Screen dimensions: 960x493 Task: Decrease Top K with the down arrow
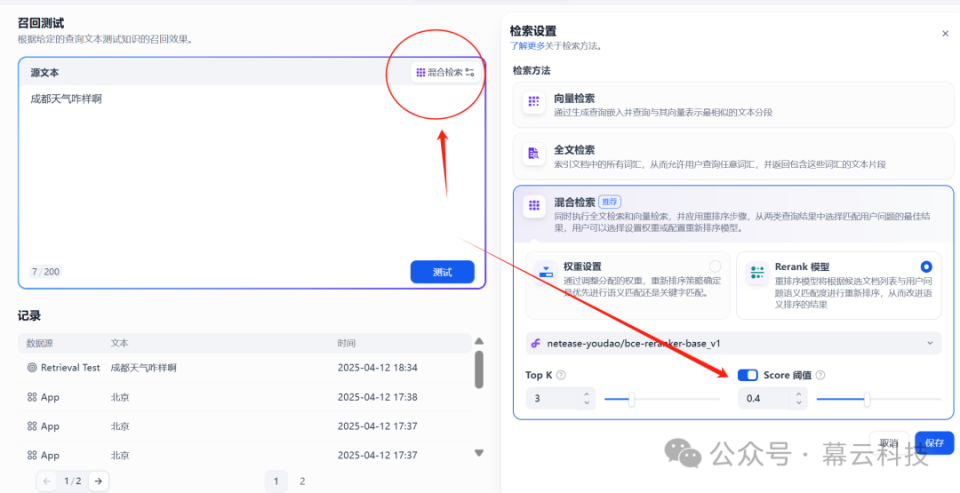pyautogui.click(x=587, y=403)
